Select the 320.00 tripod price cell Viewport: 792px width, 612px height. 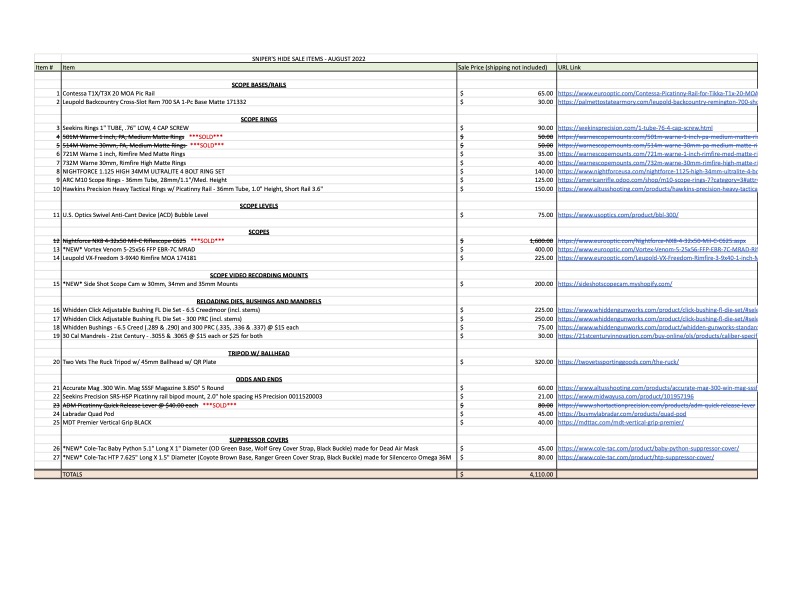507,362
